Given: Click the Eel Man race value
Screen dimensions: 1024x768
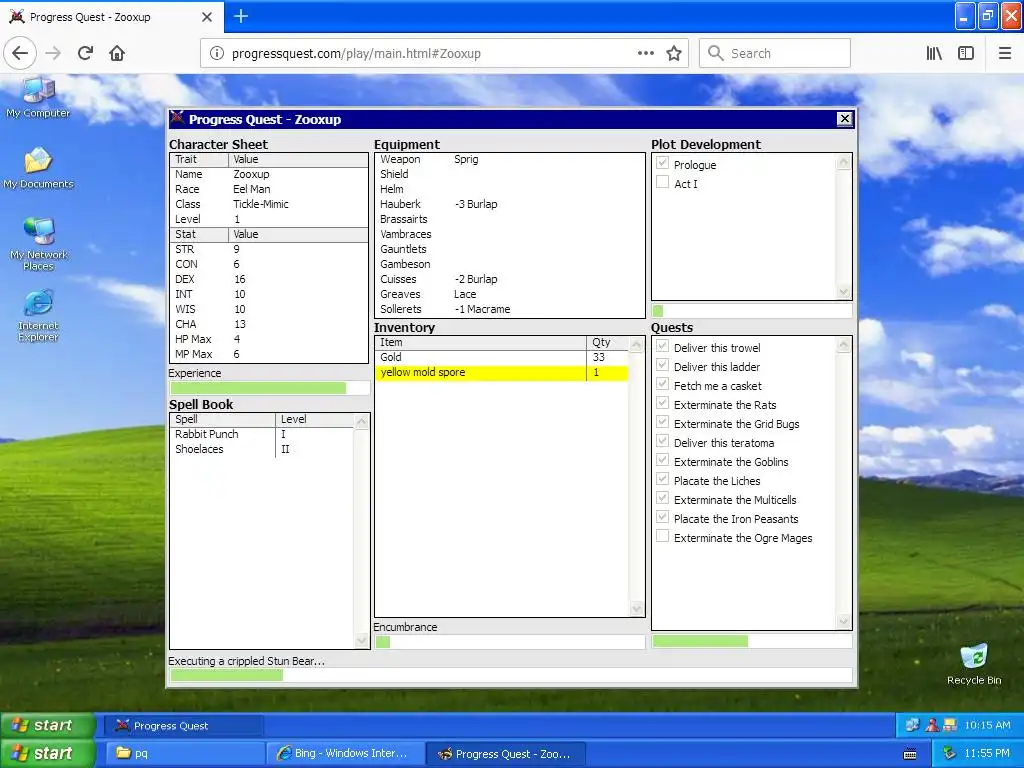Looking at the screenshot, I should [251, 189].
